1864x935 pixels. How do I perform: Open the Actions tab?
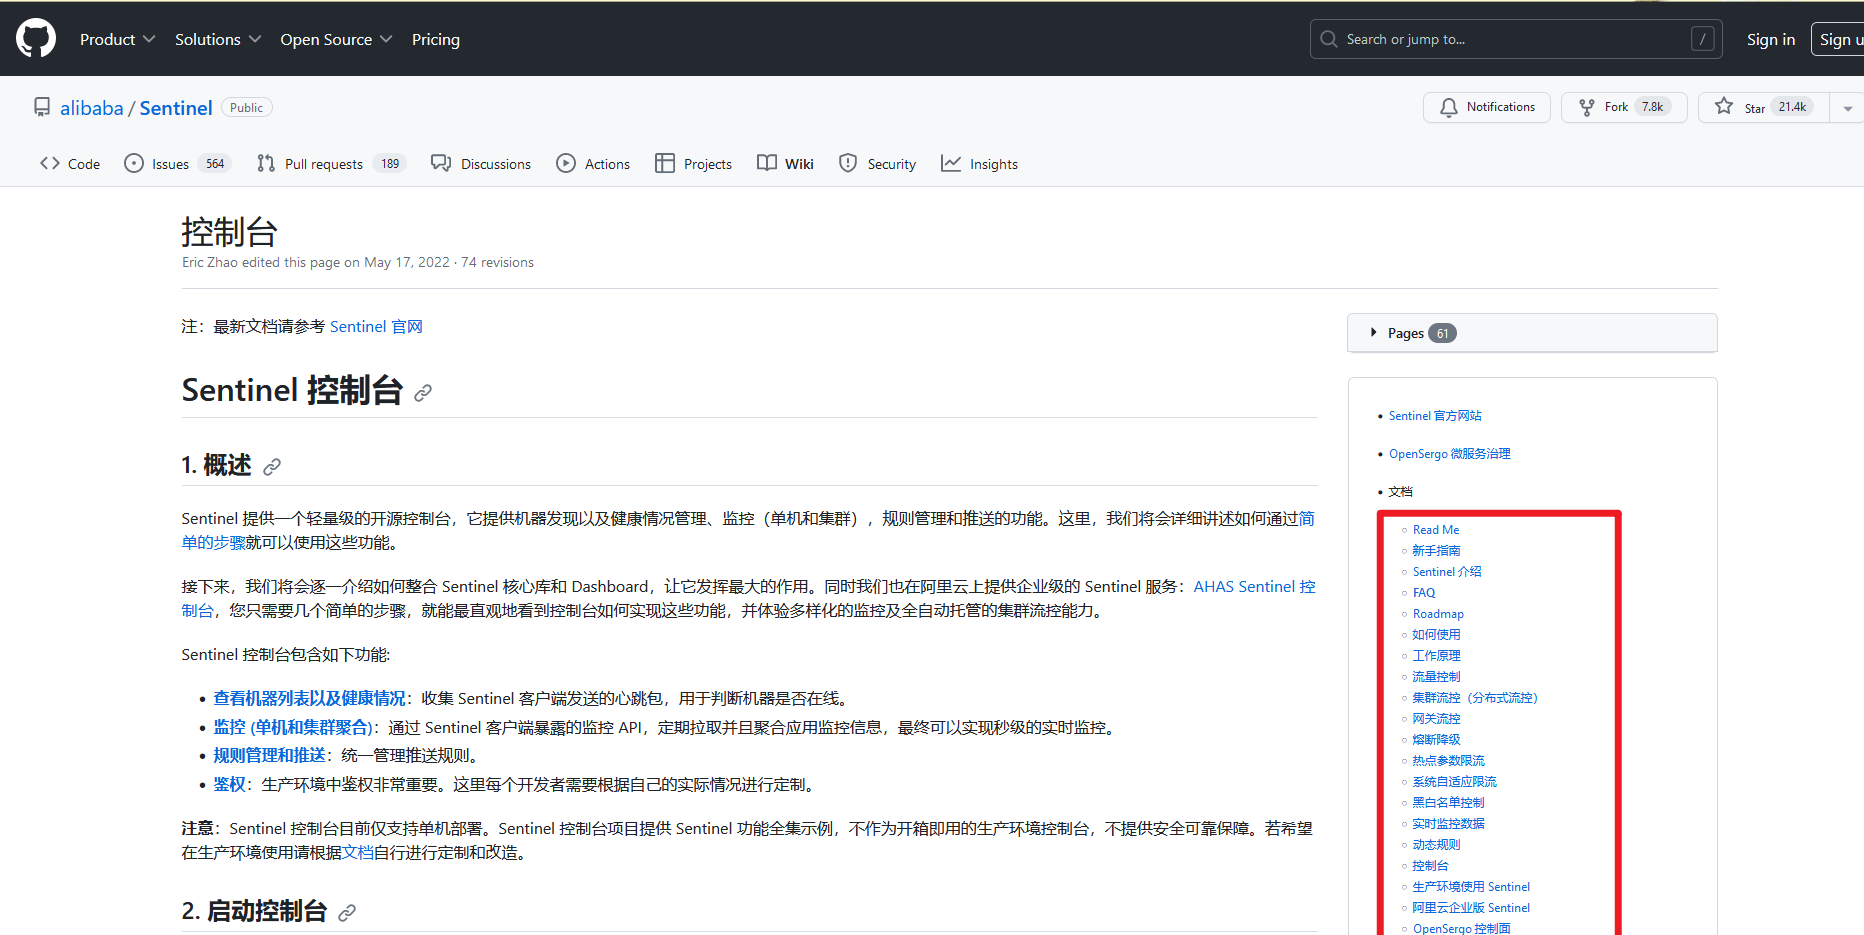(x=593, y=164)
